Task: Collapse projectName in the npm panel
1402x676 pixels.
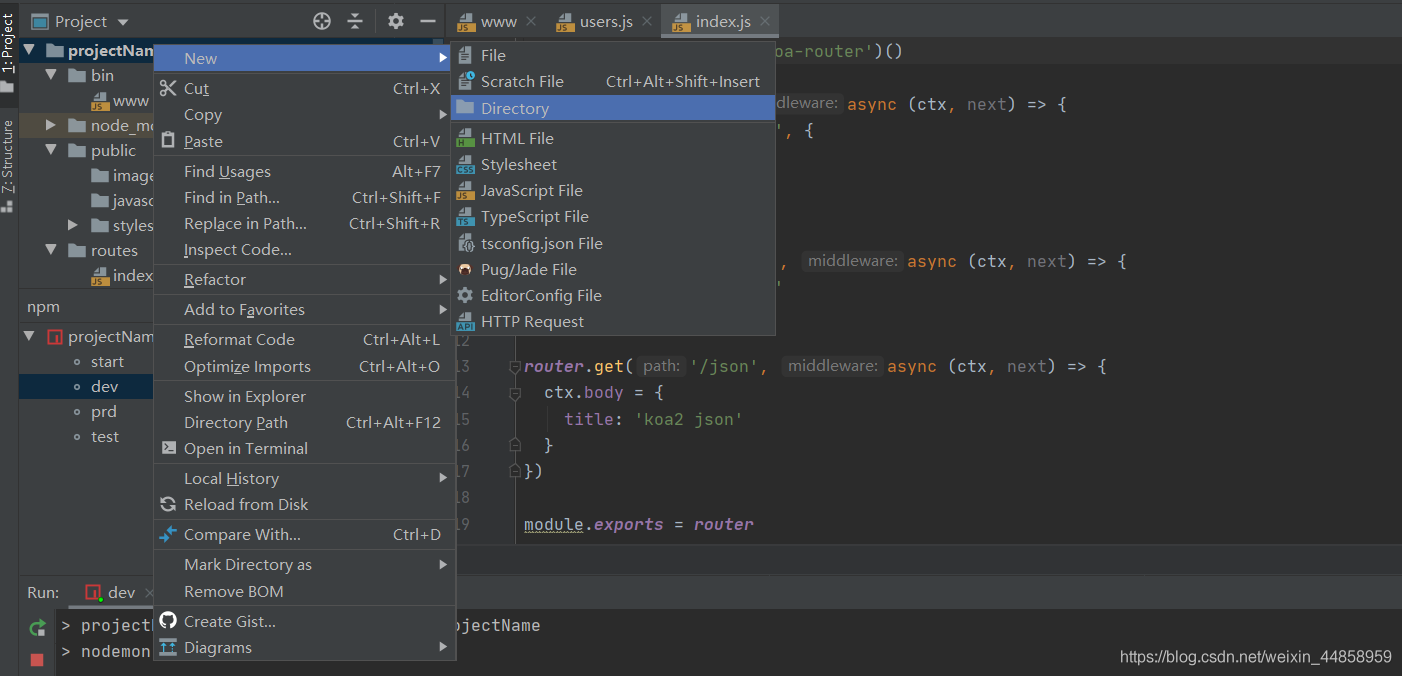Action: [28, 336]
